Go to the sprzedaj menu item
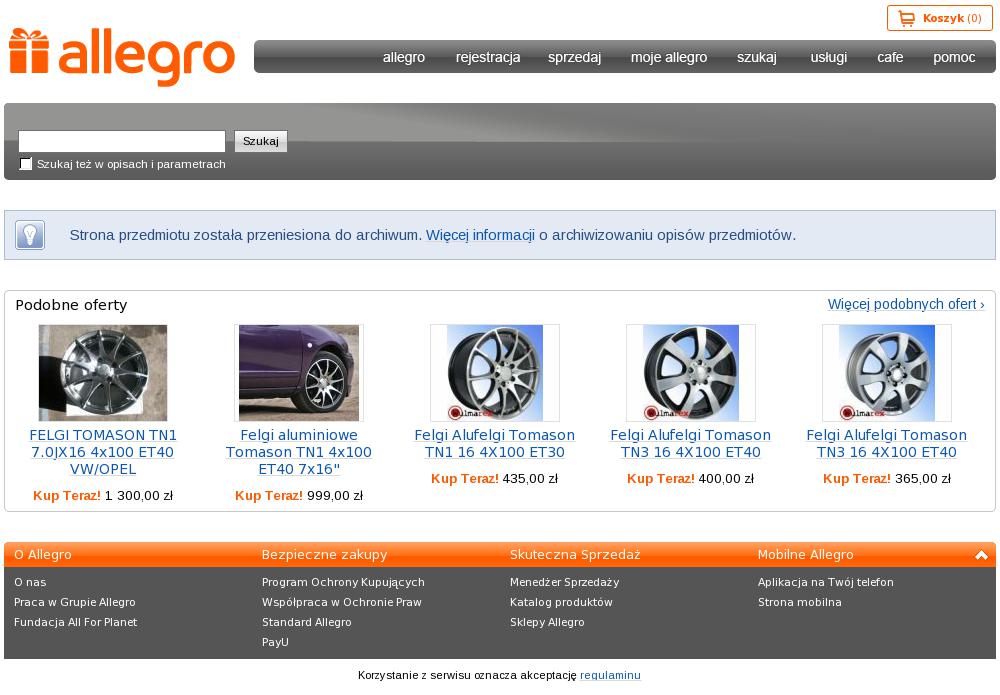 pos(575,57)
